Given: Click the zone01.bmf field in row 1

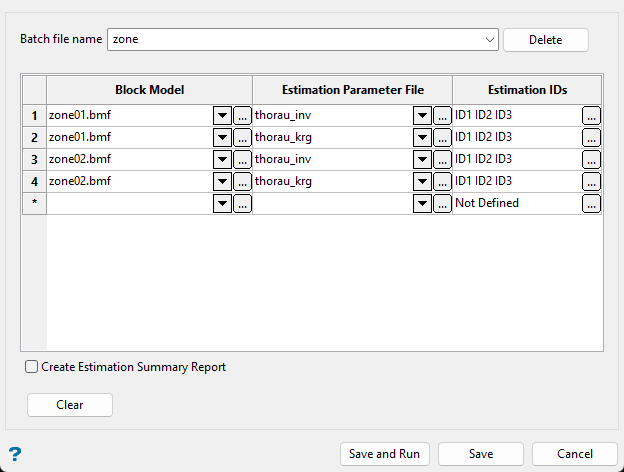Looking at the screenshot, I should (x=128, y=115).
